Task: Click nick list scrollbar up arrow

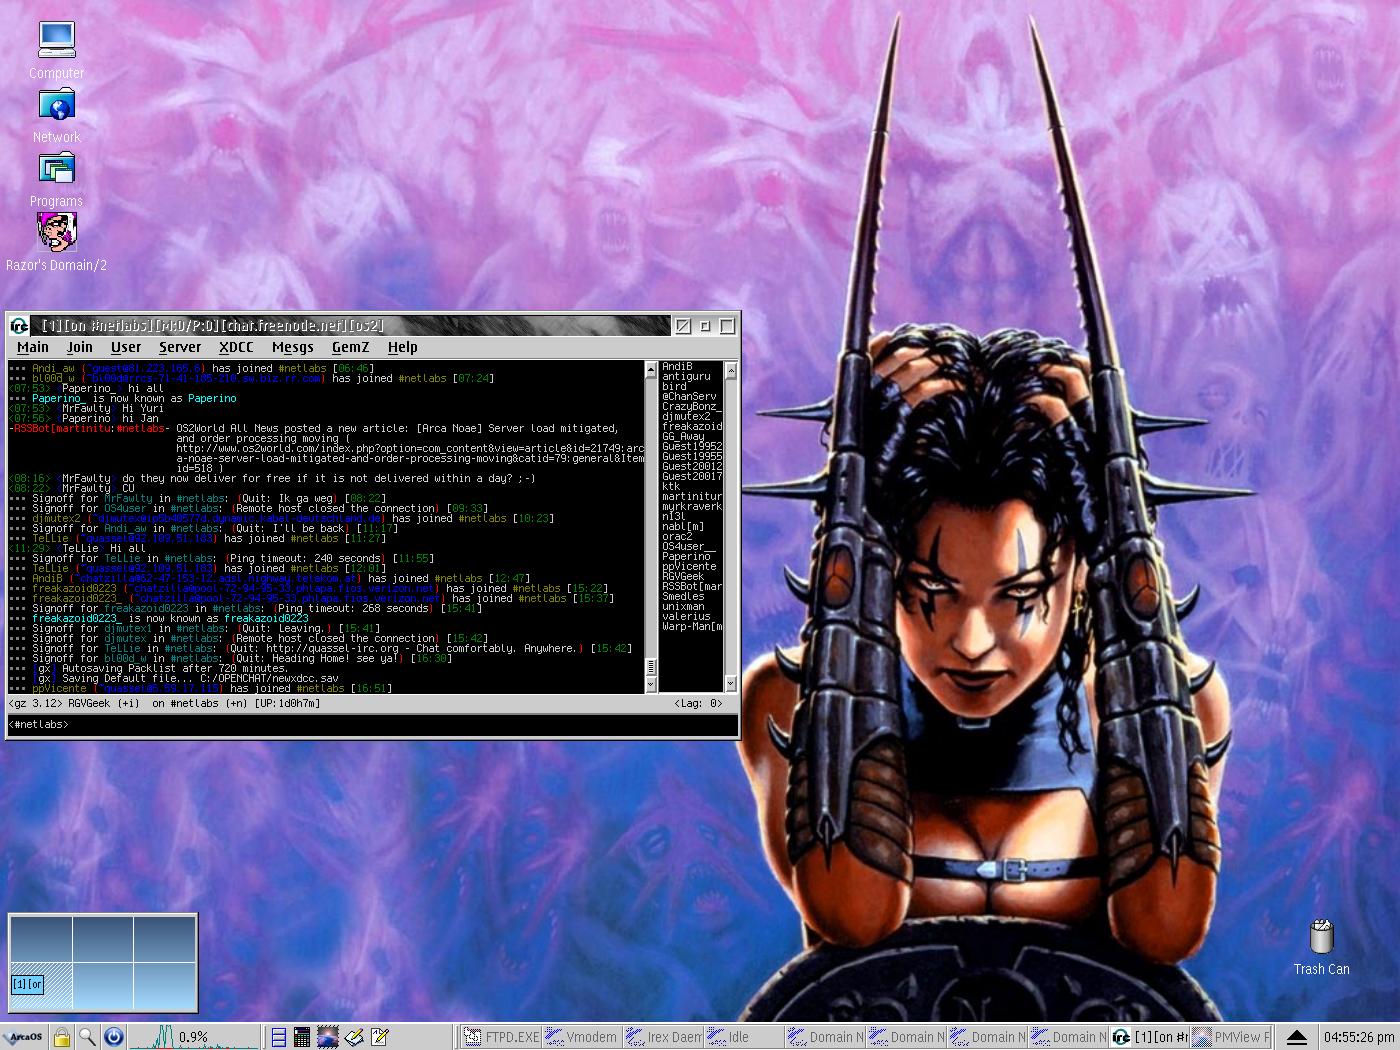Action: click(730, 370)
